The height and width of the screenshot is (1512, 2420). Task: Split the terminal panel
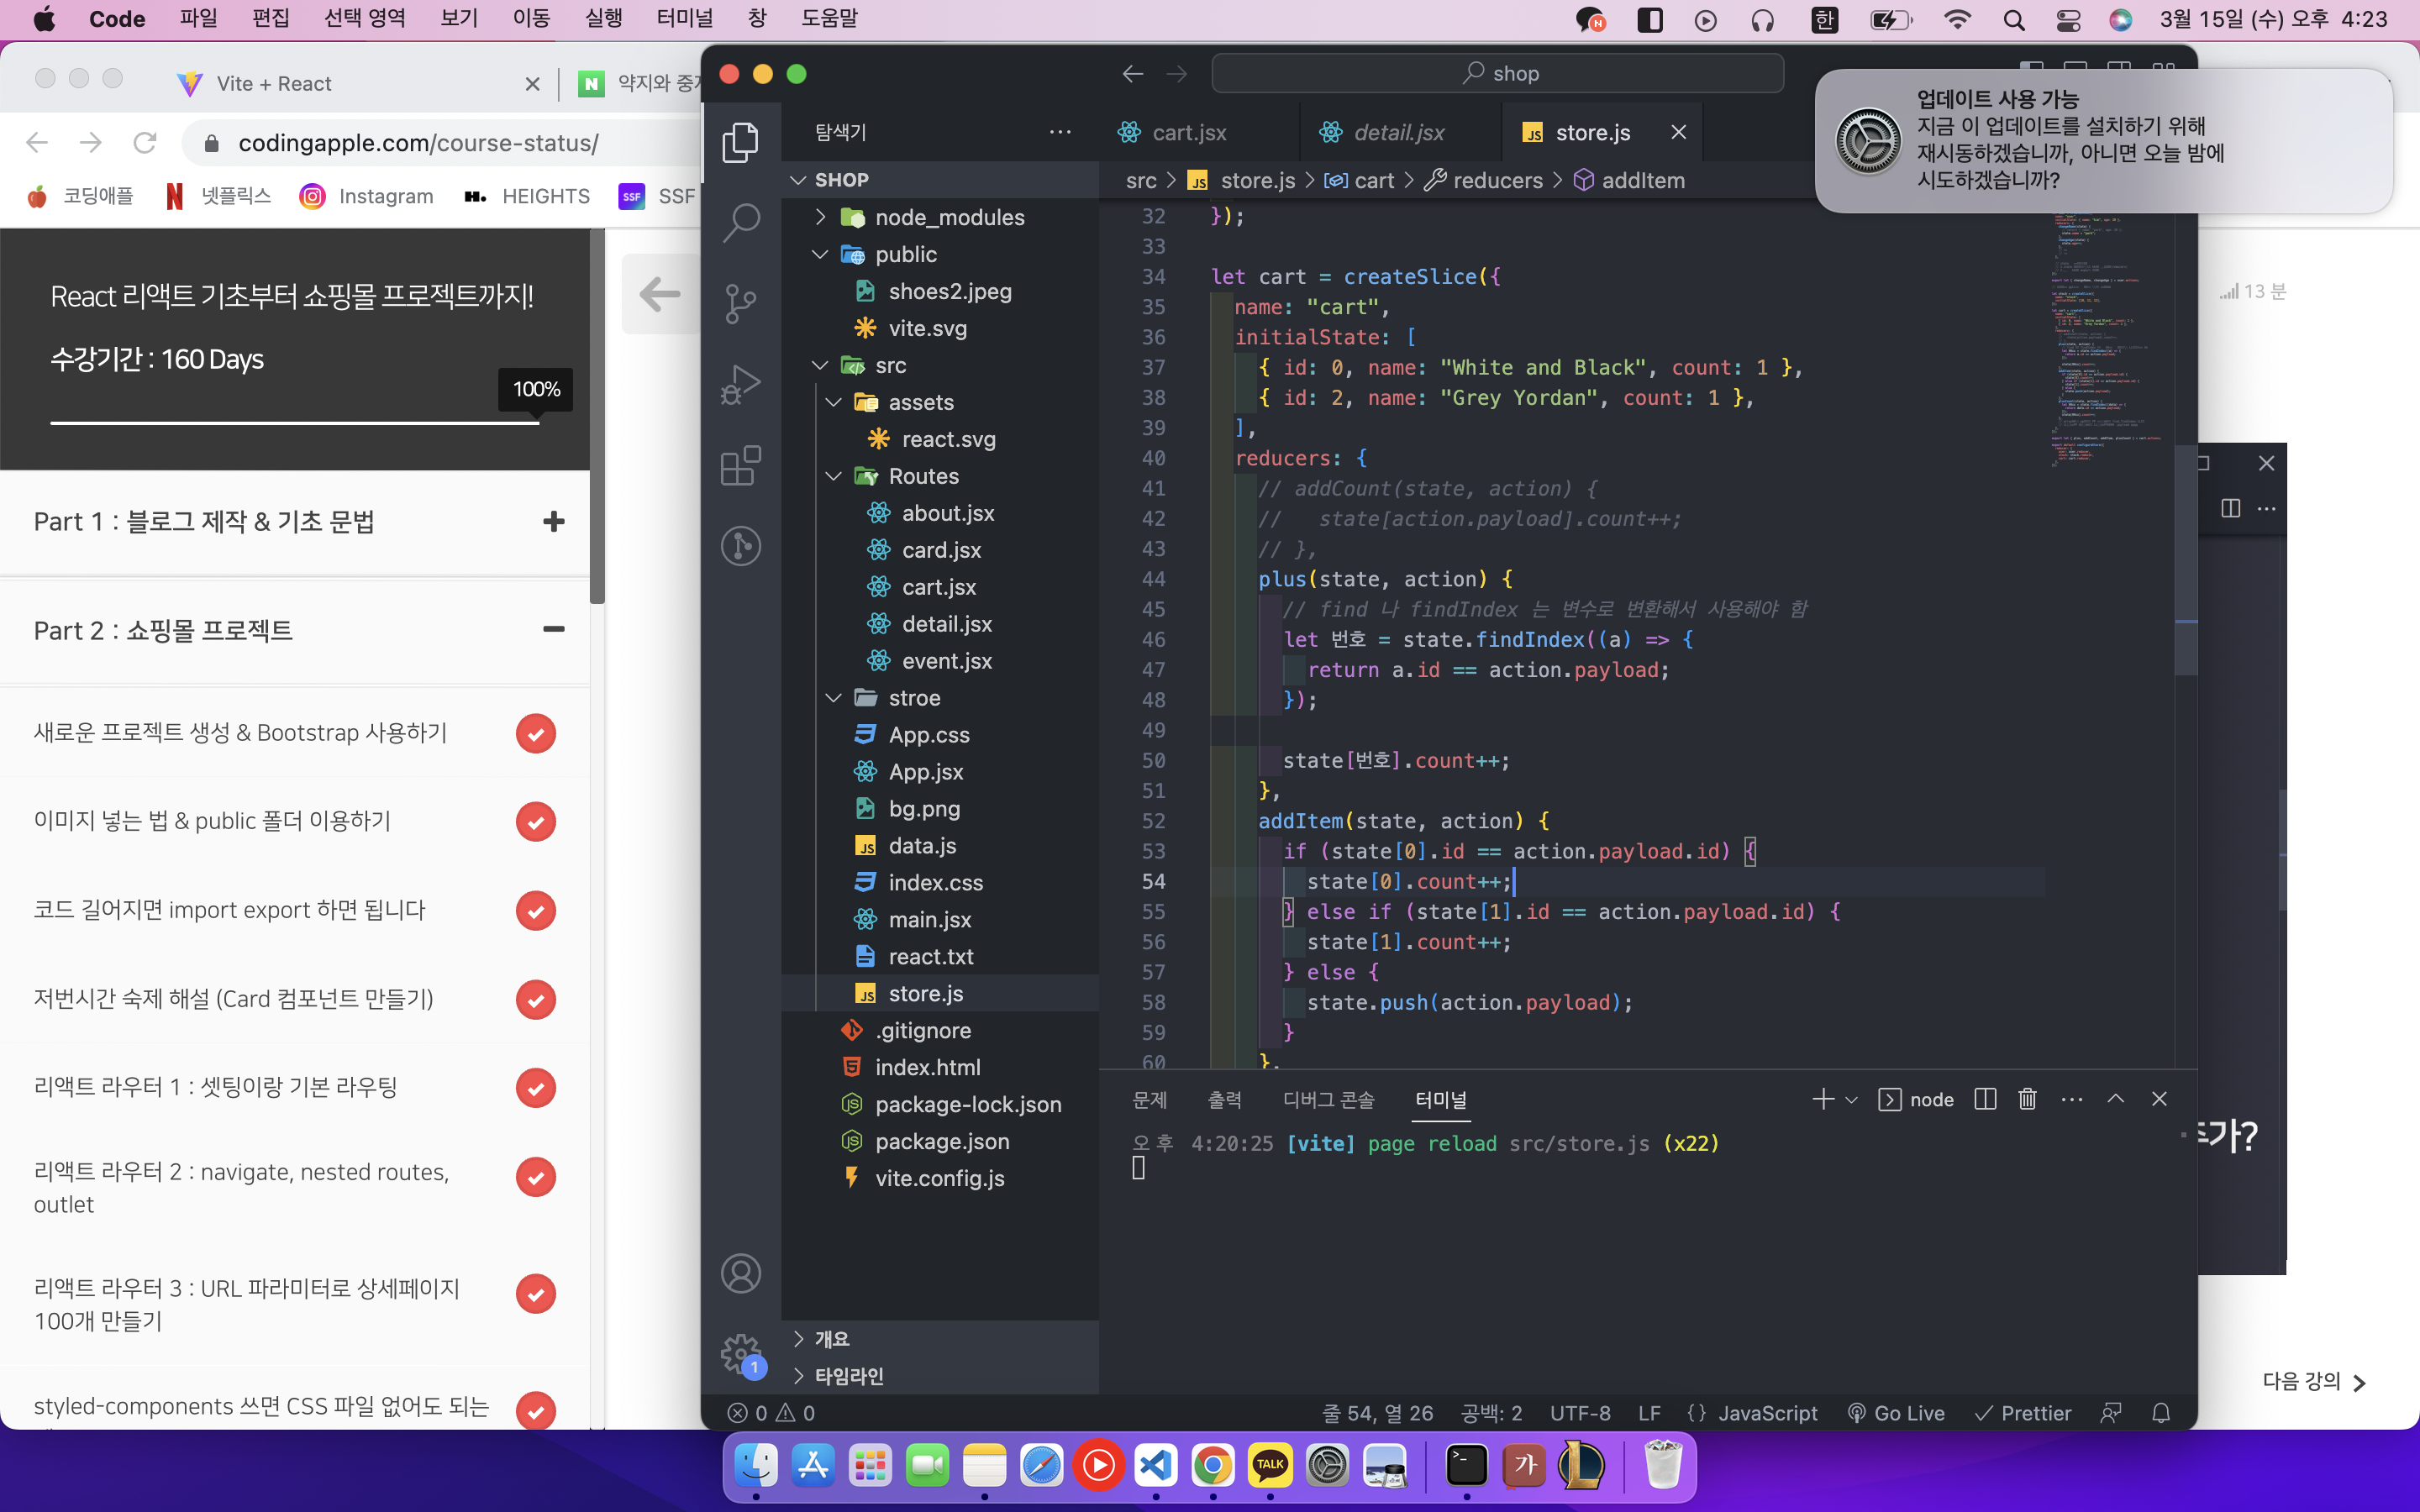point(1985,1099)
